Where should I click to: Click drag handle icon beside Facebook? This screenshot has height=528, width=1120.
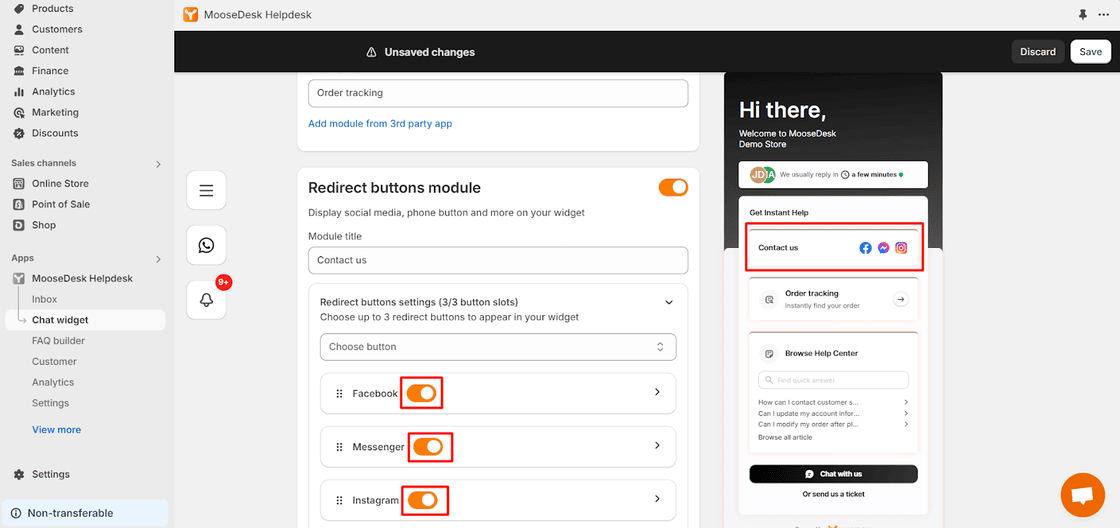(x=339, y=394)
